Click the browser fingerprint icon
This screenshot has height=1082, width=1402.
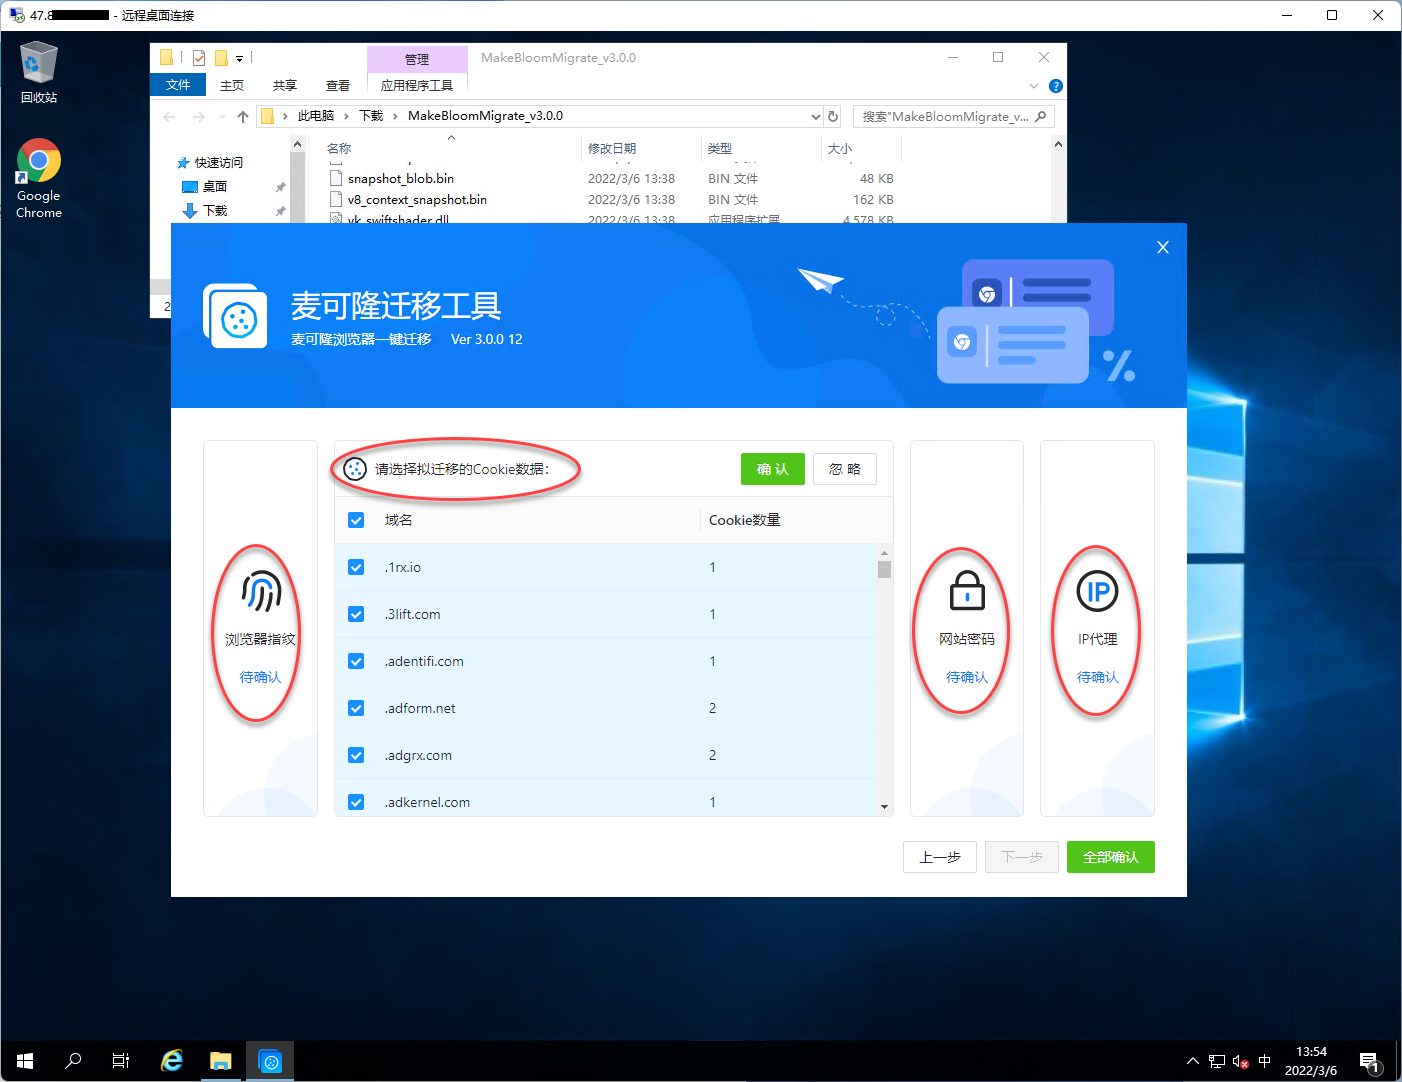click(x=261, y=592)
